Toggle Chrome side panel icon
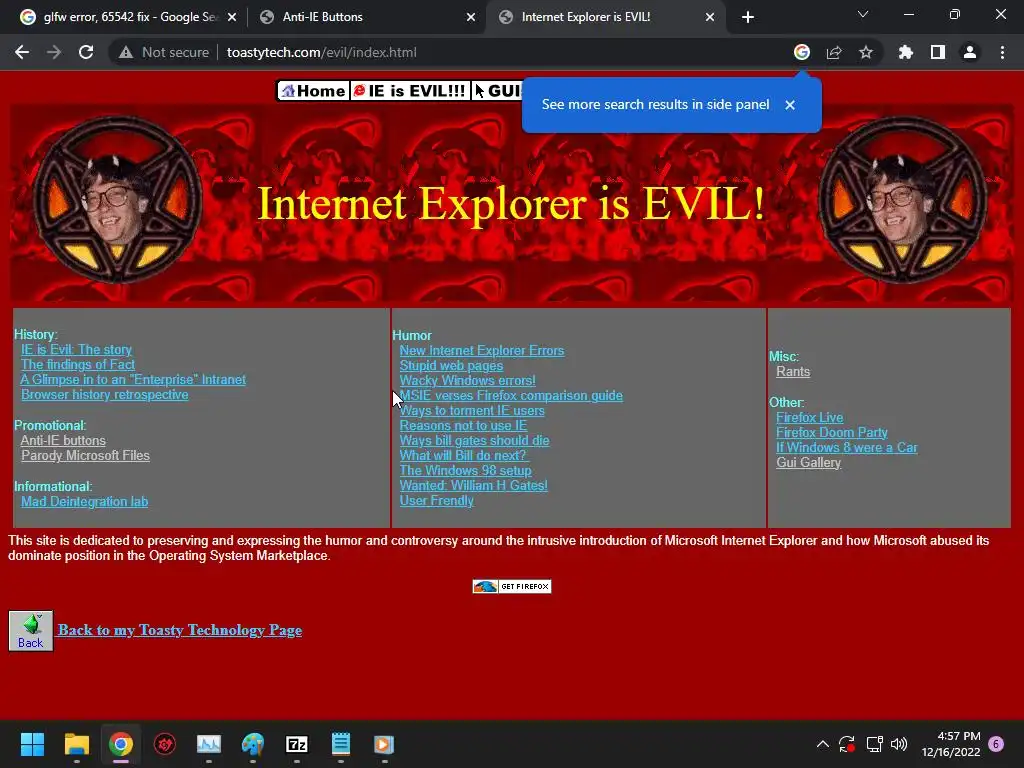Viewport: 1024px width, 768px height. click(x=937, y=52)
